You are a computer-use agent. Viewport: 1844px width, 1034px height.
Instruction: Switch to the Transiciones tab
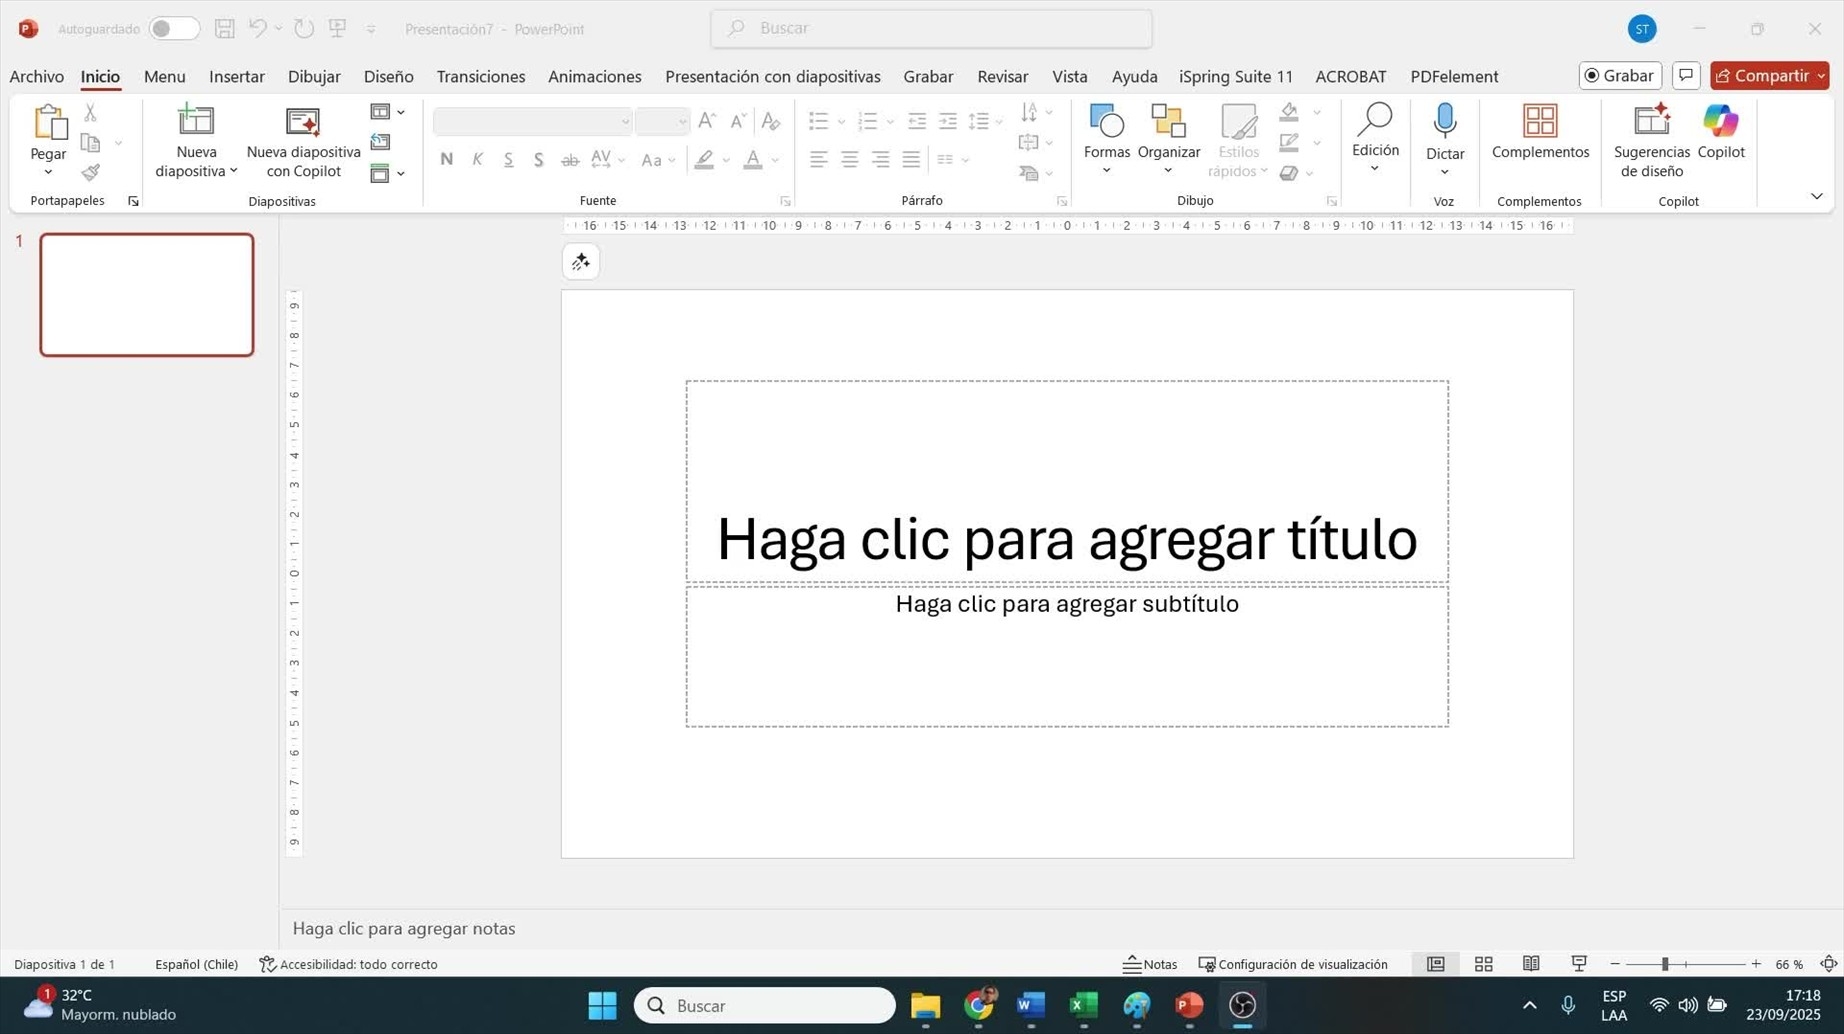click(x=480, y=77)
